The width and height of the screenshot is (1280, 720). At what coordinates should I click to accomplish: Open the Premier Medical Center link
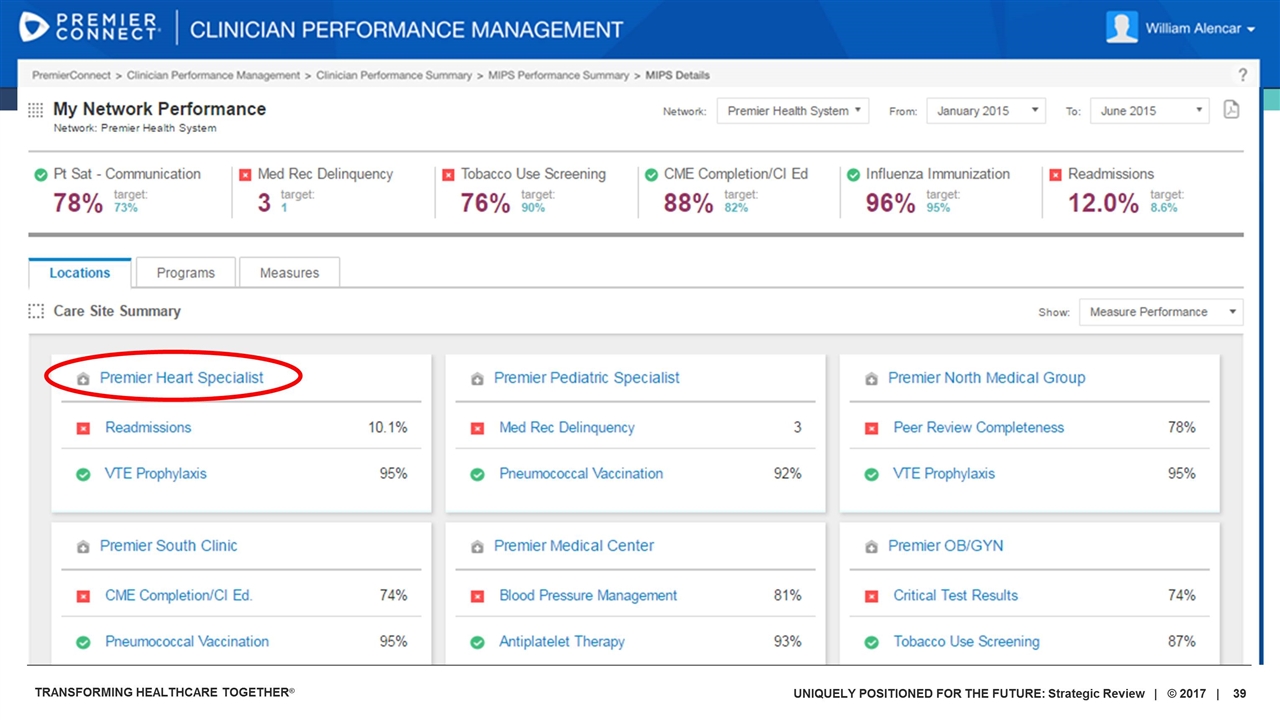[x=574, y=546]
